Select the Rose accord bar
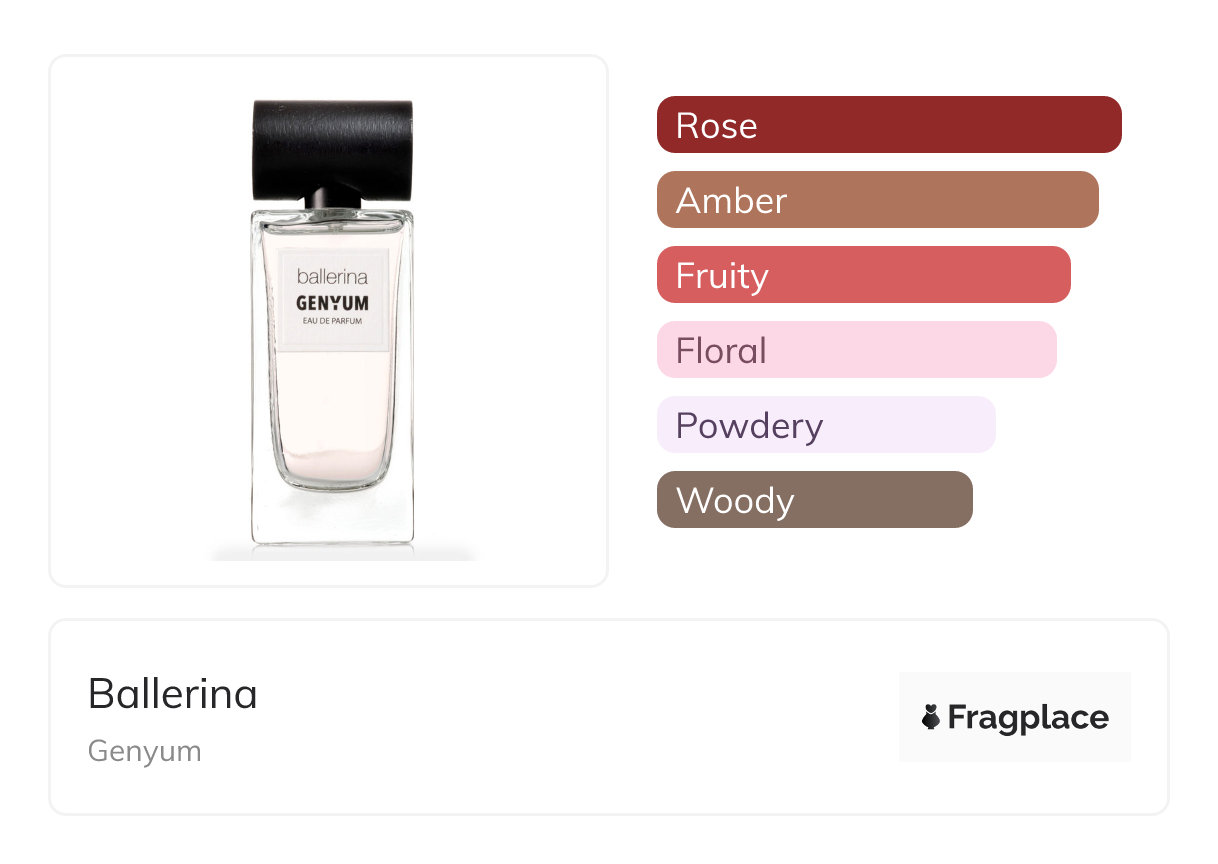Screen dimensions: 1218x864 tap(888, 125)
